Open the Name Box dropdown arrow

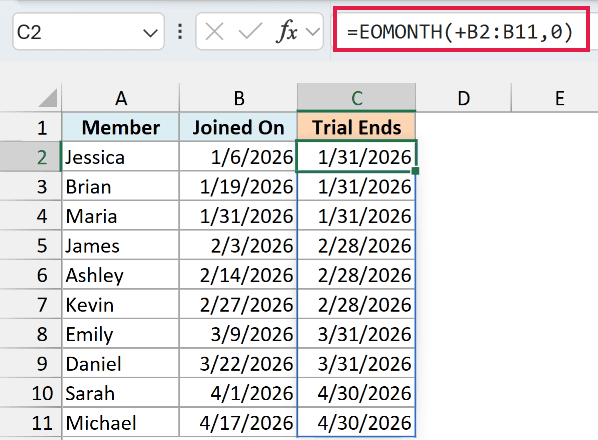(x=150, y=33)
